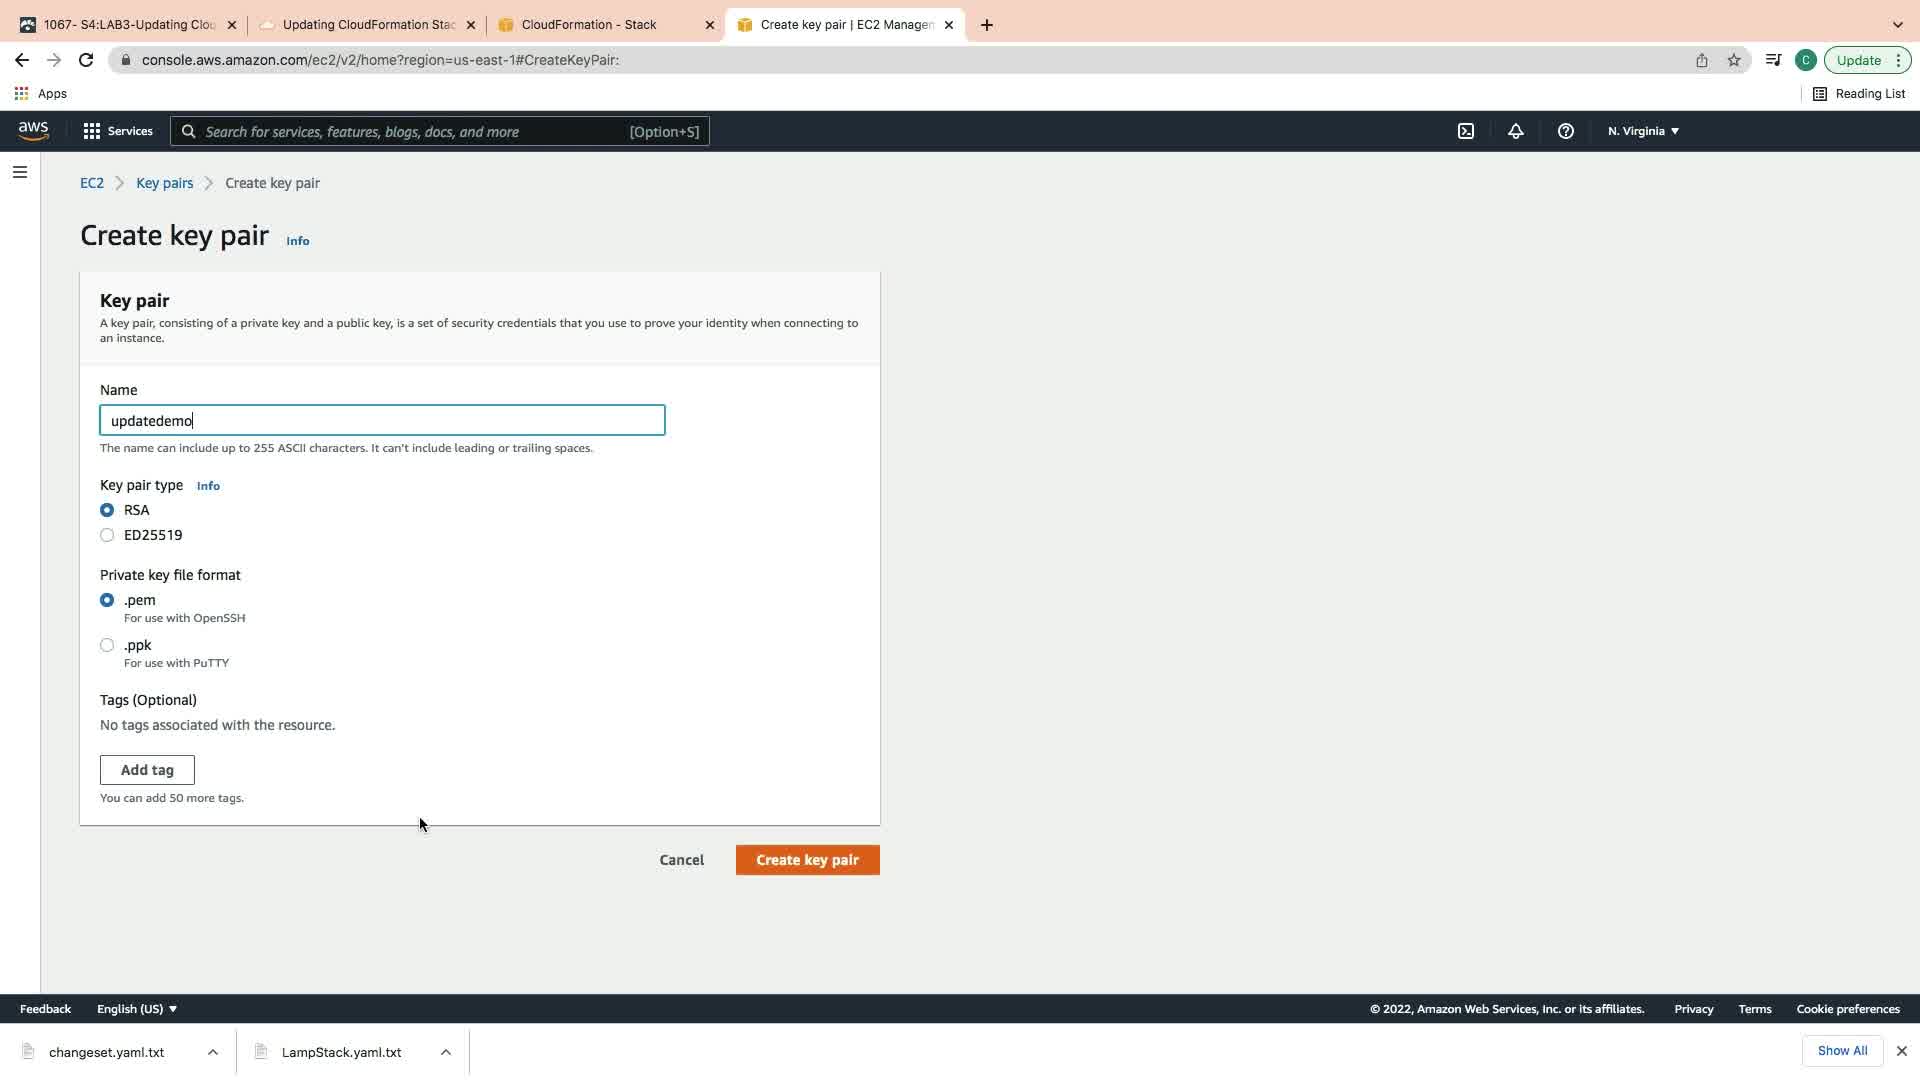1920x1080 pixels.
Task: Open the notifications bell icon
Action: point(1515,131)
